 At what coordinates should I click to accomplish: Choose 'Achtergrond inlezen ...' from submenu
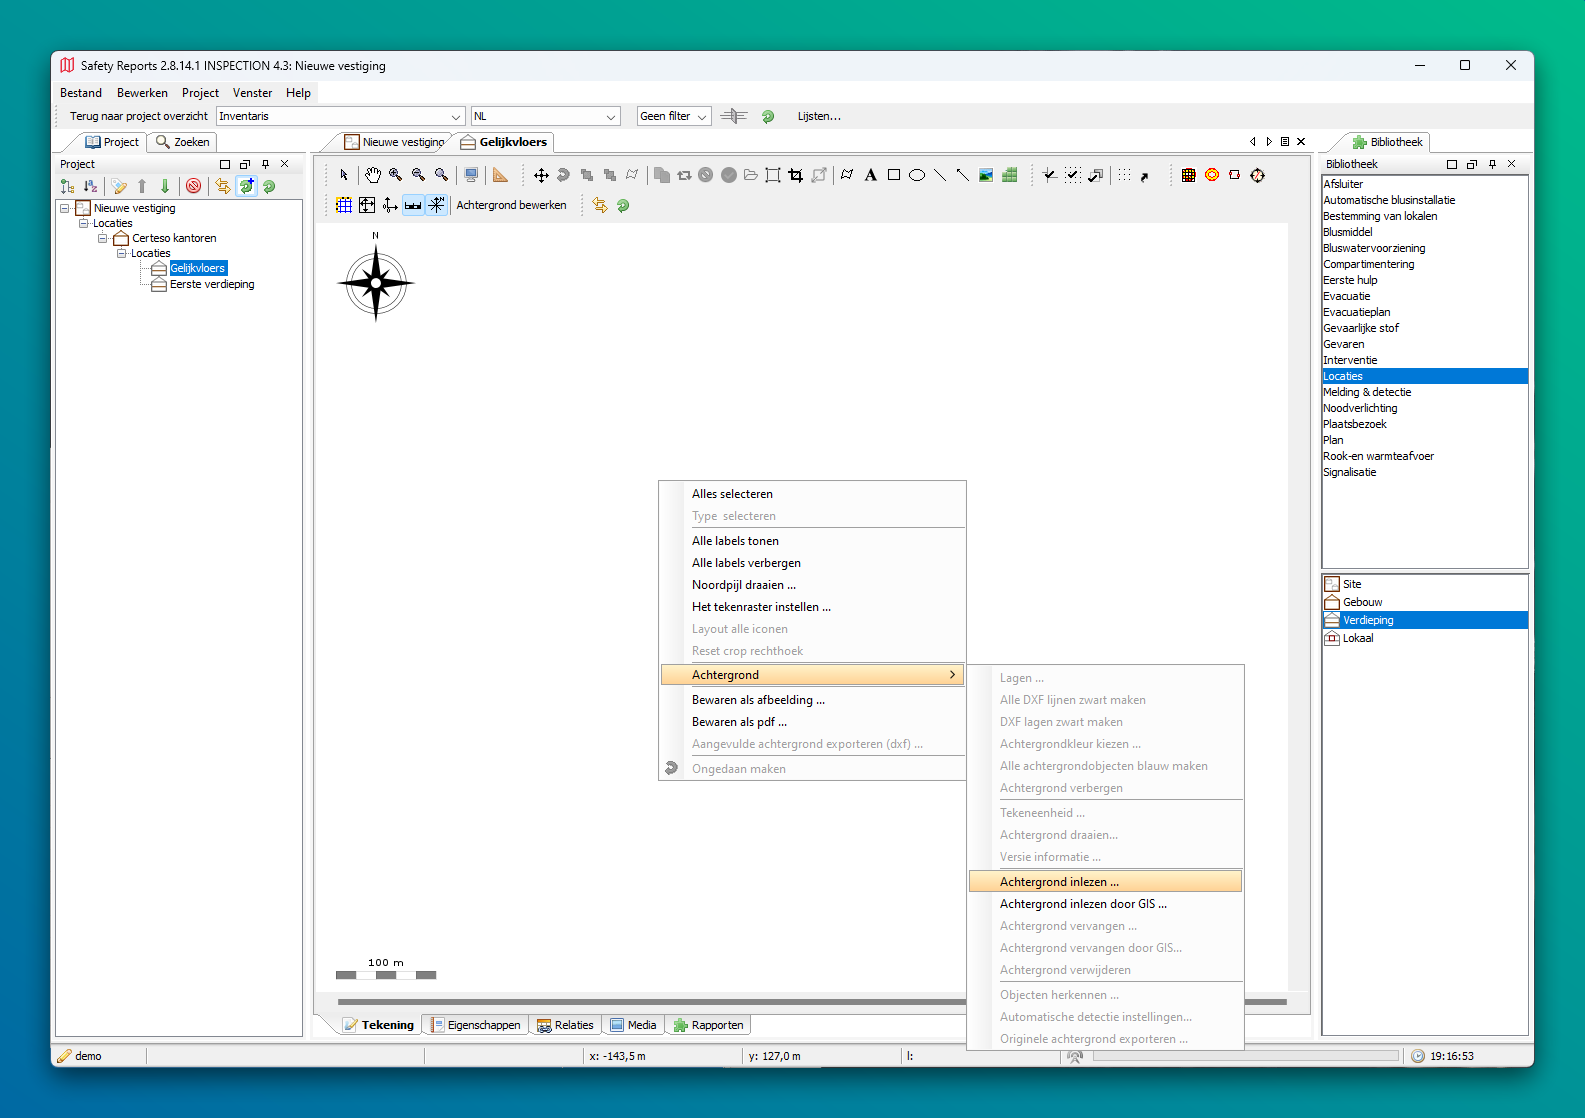(x=1059, y=882)
